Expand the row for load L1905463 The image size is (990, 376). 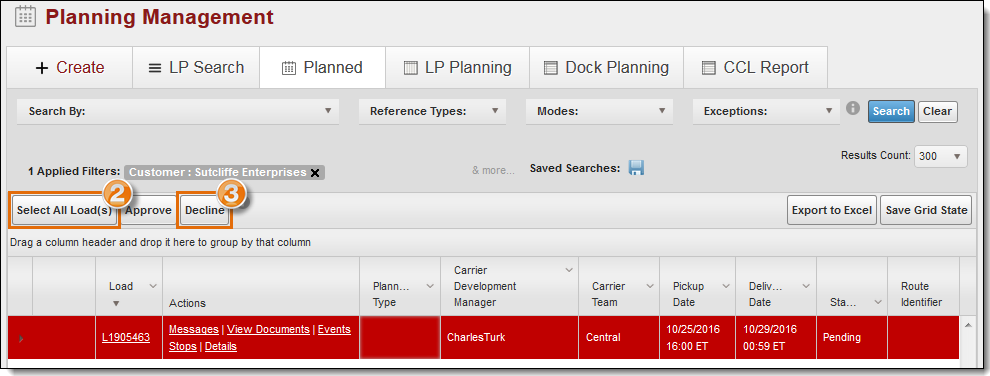[x=21, y=339]
